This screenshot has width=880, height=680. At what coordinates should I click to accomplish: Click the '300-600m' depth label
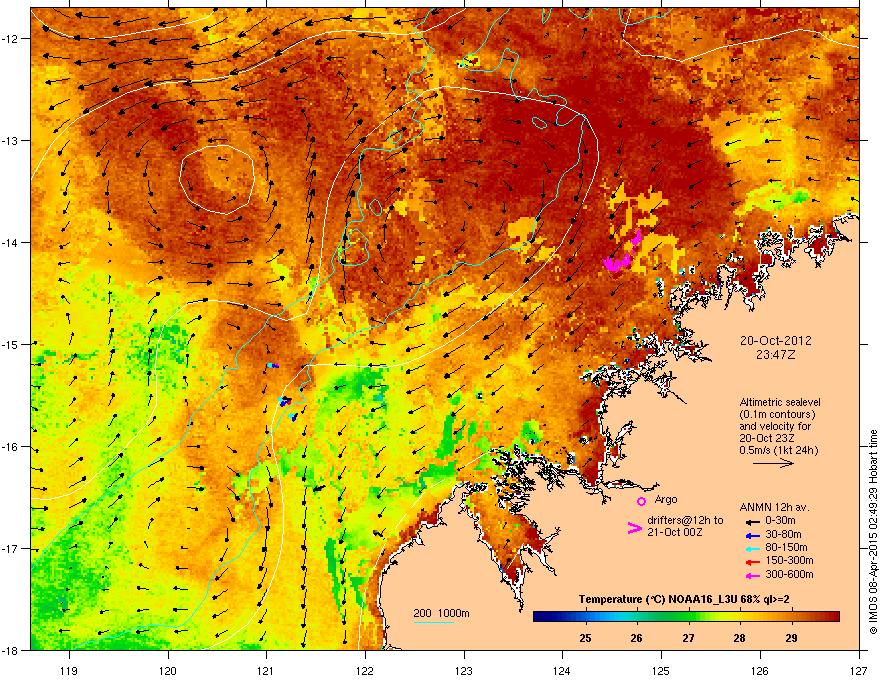789,574
